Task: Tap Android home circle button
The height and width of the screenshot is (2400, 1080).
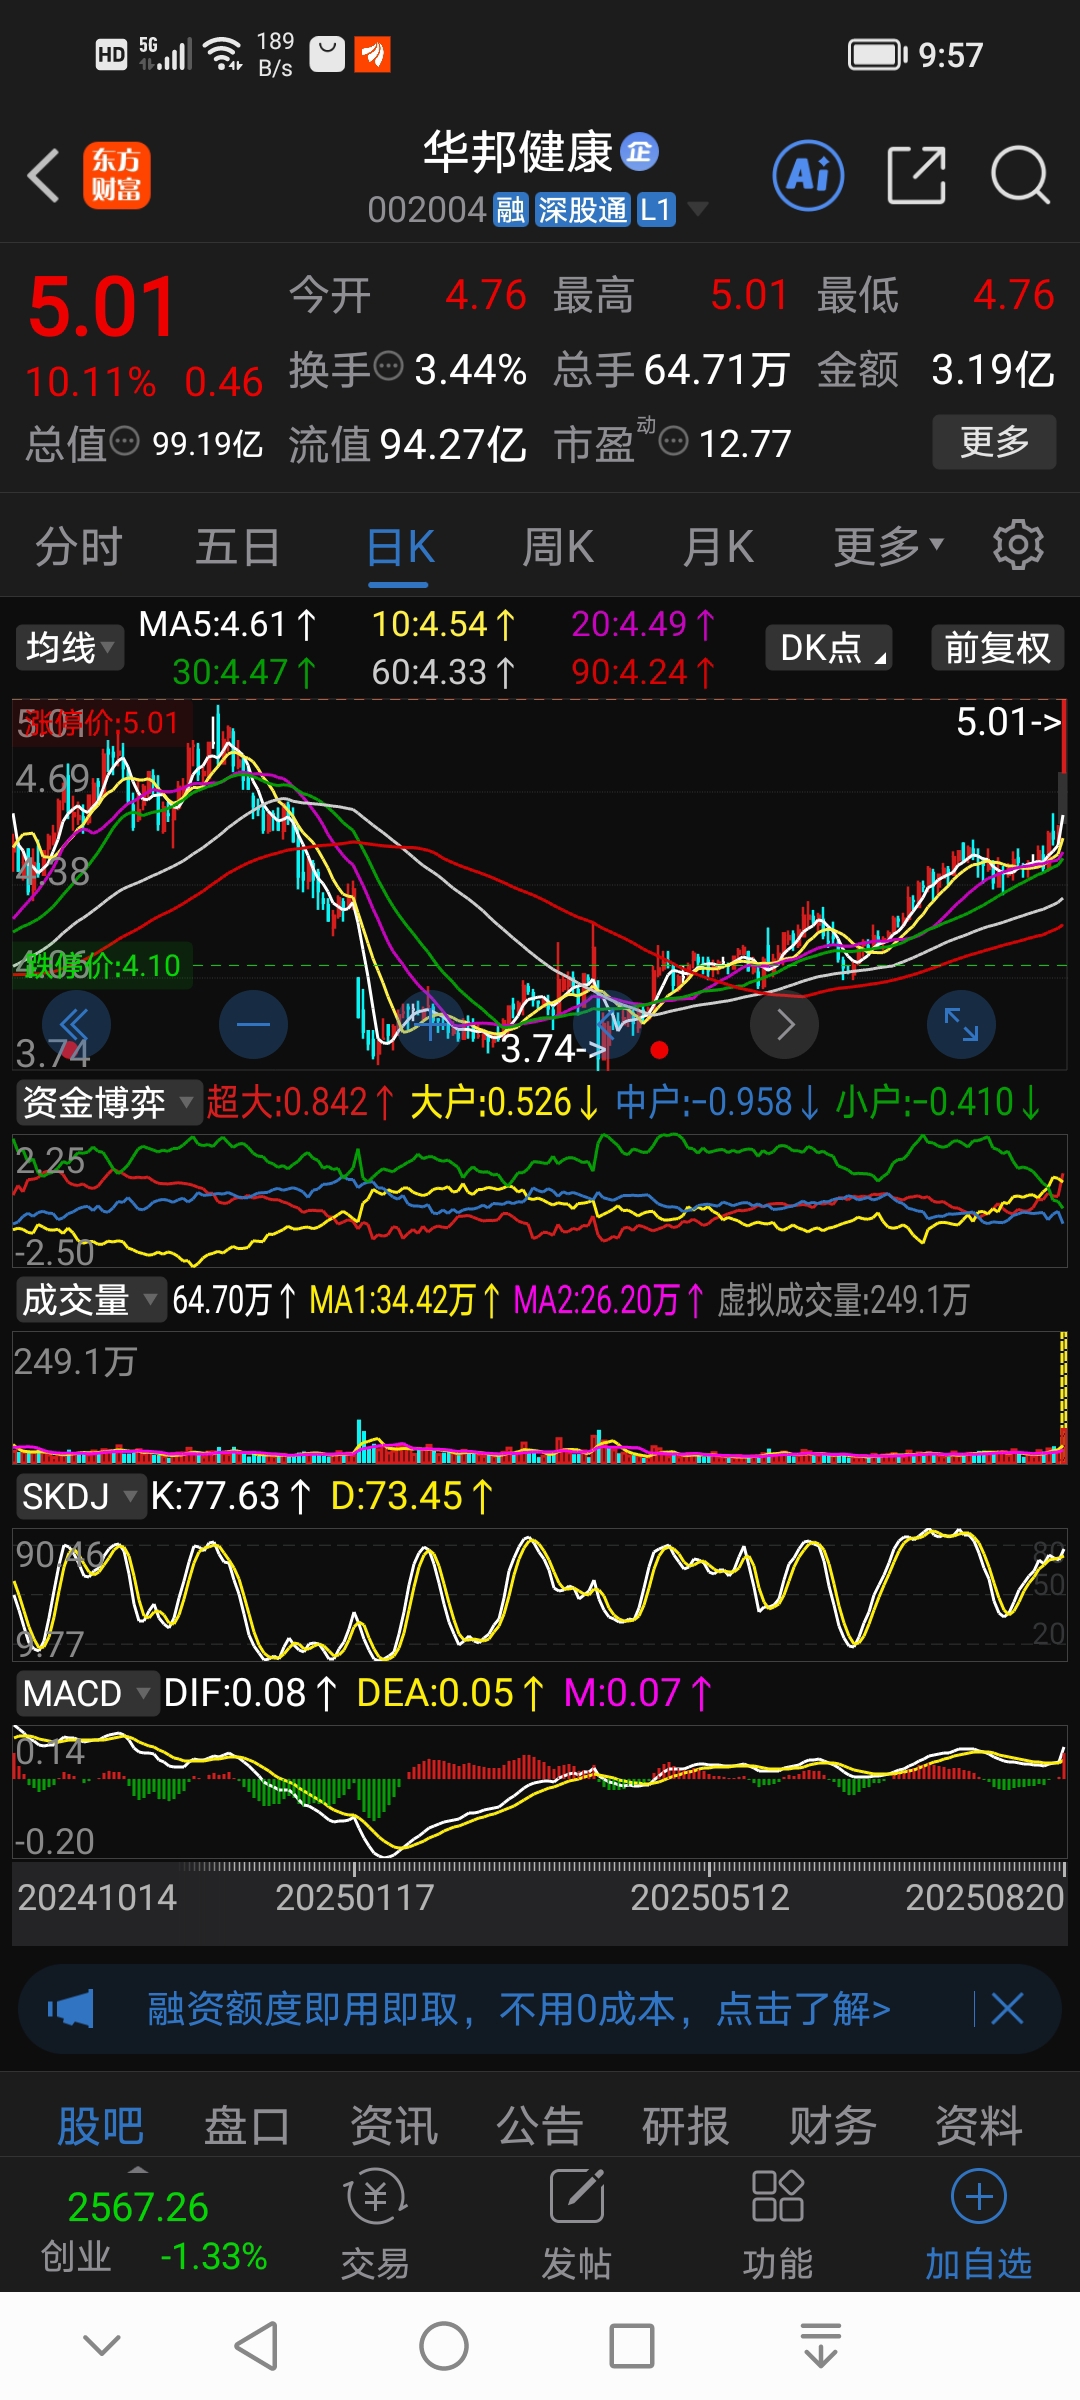Action: [444, 2346]
